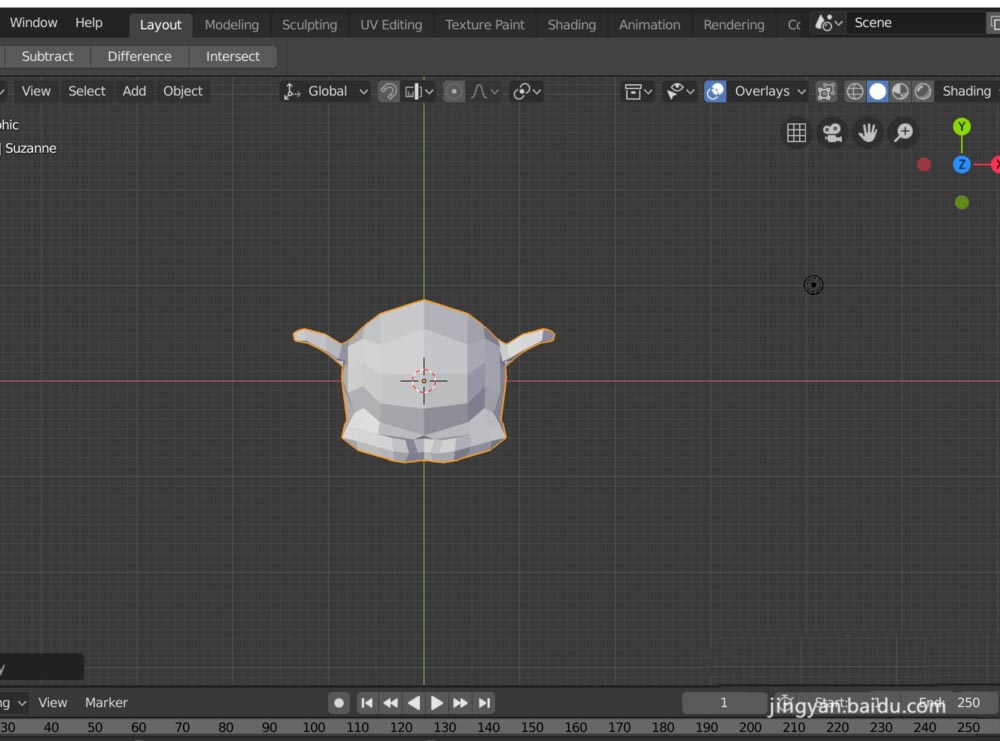
Task: Select the Layout workspace tab
Action: 161,25
